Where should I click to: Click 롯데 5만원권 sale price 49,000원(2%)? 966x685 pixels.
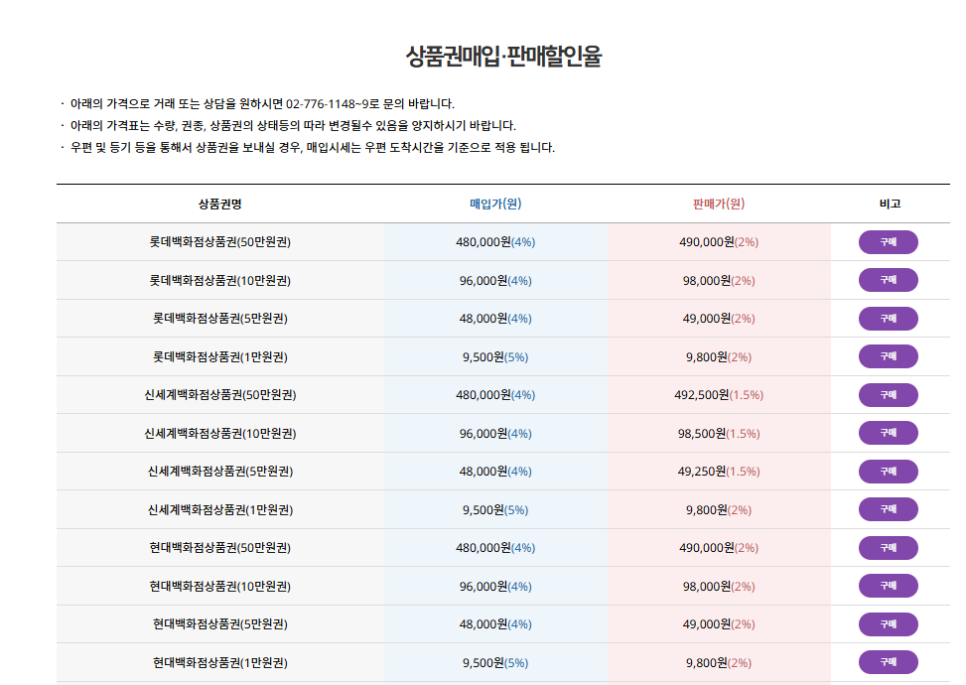[718, 318]
